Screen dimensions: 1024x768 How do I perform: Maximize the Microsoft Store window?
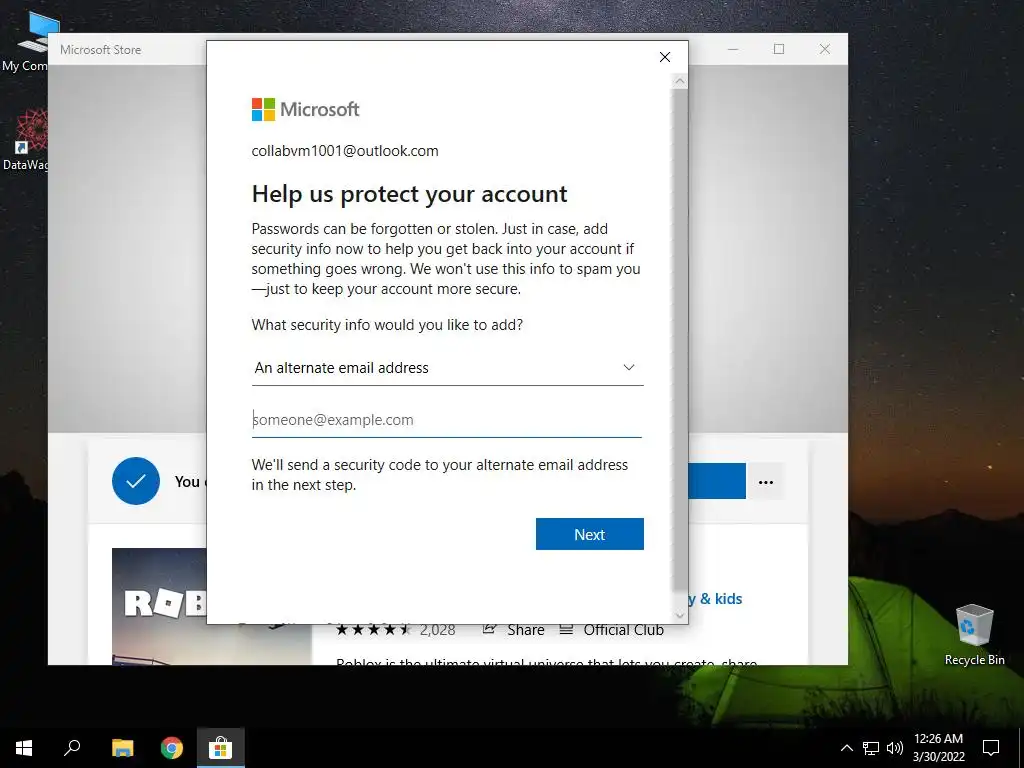click(x=778, y=49)
